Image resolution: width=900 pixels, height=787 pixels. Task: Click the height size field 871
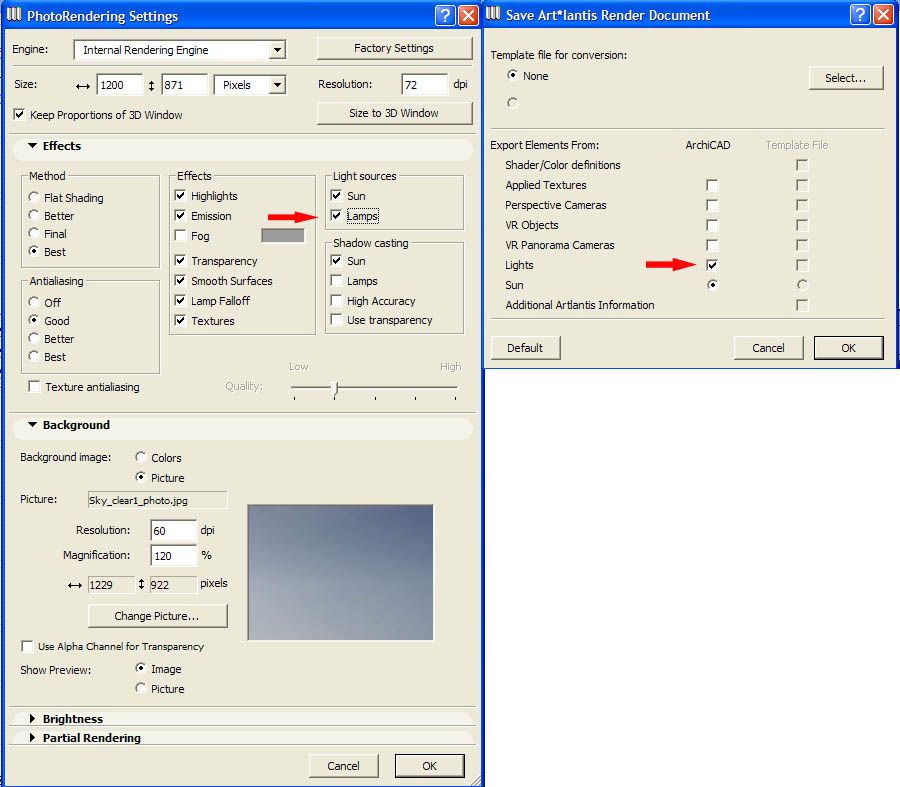click(184, 85)
